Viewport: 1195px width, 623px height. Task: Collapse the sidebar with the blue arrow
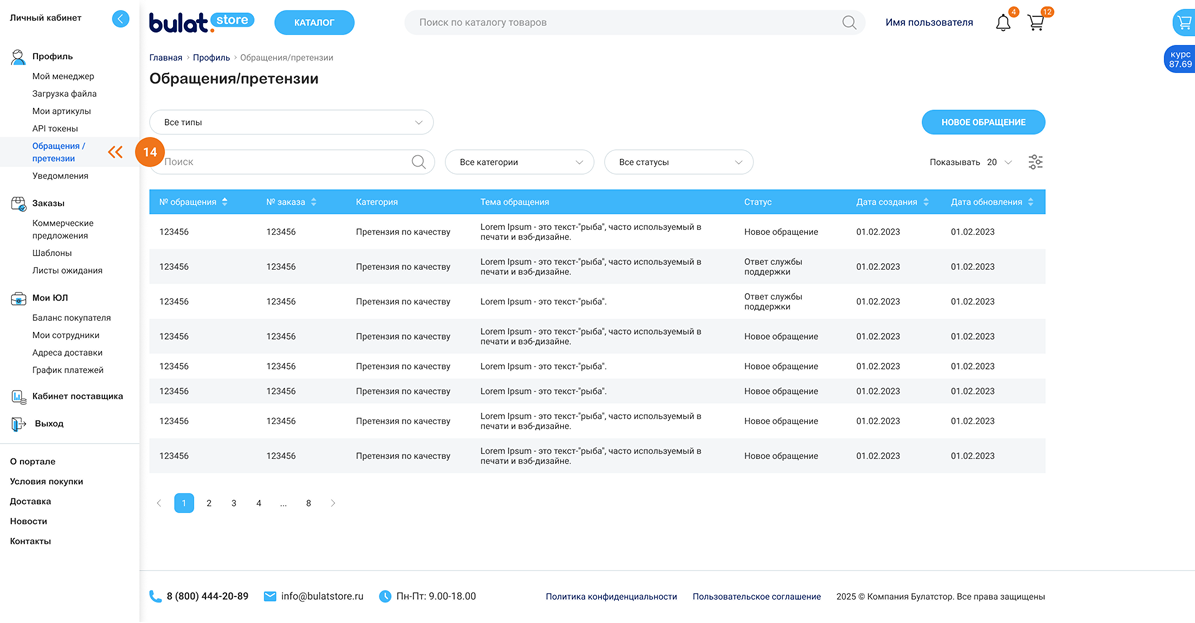pyautogui.click(x=121, y=18)
